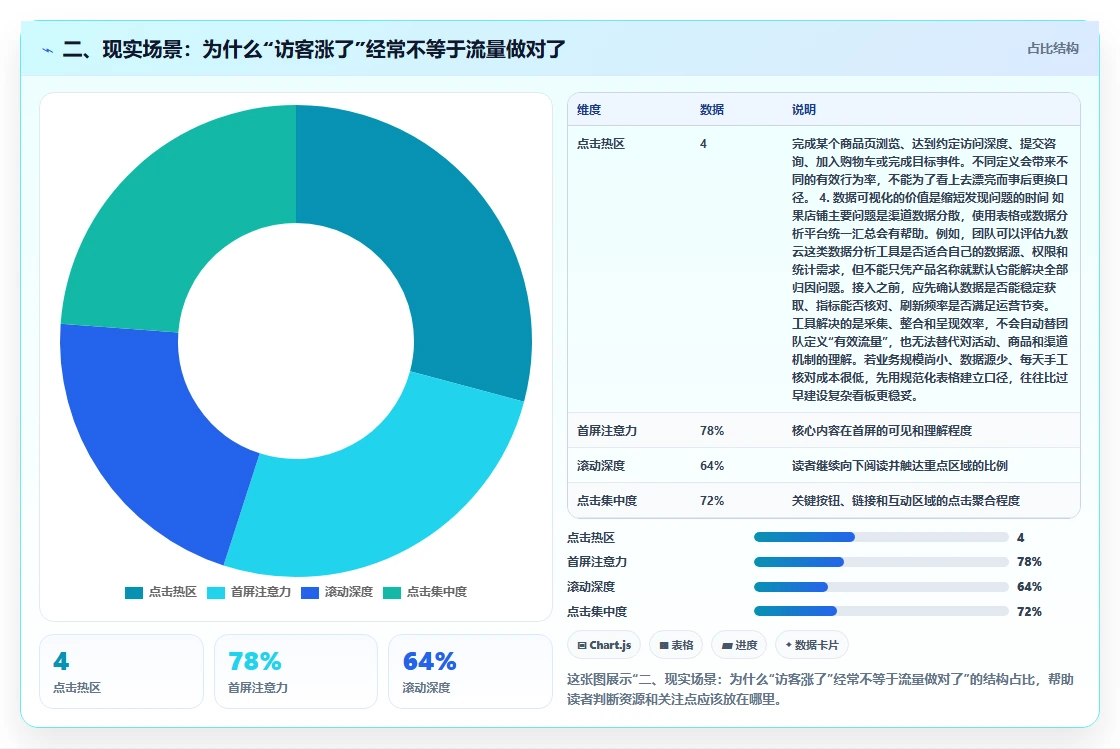Click the 维度 column header

[589, 110]
